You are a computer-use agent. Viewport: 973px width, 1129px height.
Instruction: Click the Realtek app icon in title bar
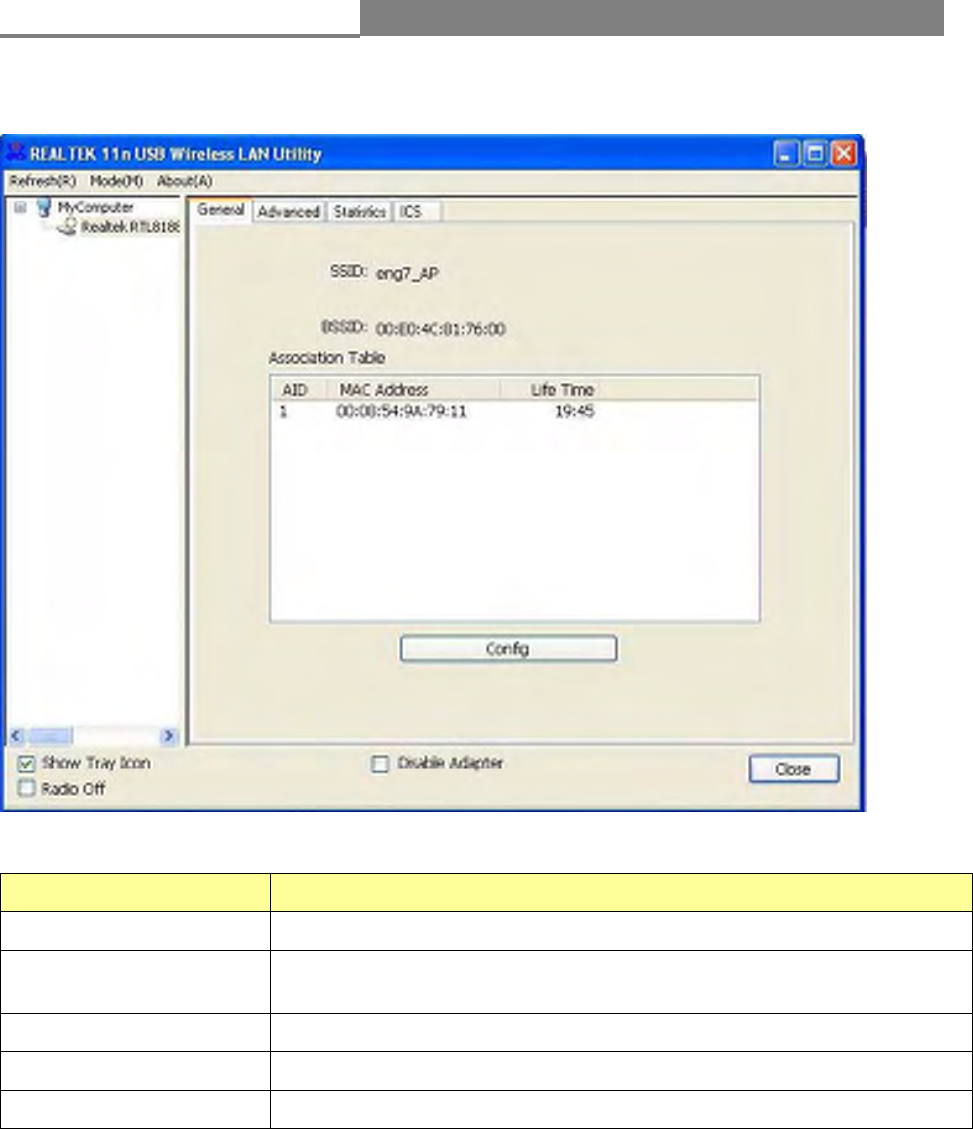click(15, 153)
